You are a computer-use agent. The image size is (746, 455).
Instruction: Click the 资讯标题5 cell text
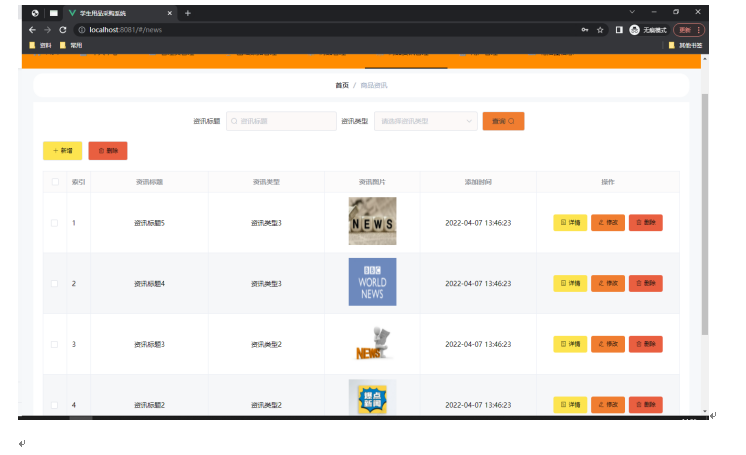[x=149, y=223]
